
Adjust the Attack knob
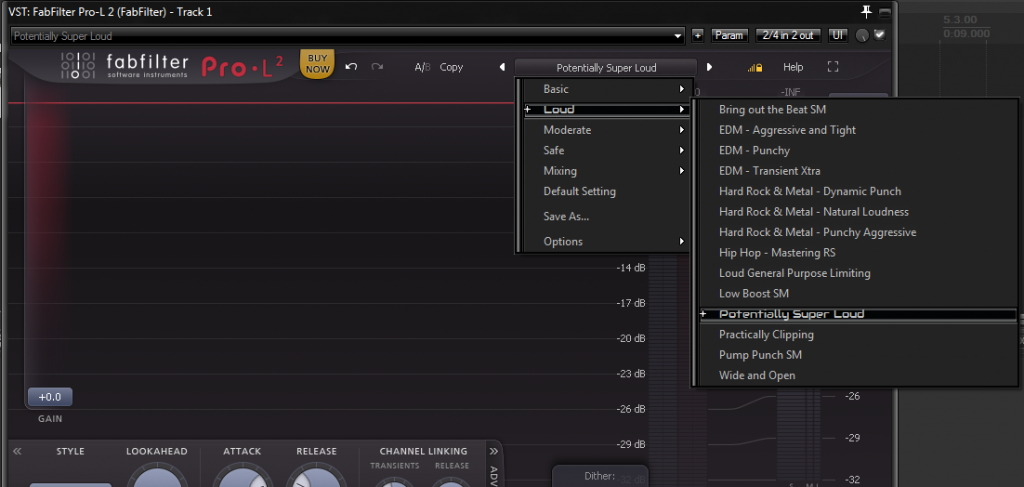point(242,475)
